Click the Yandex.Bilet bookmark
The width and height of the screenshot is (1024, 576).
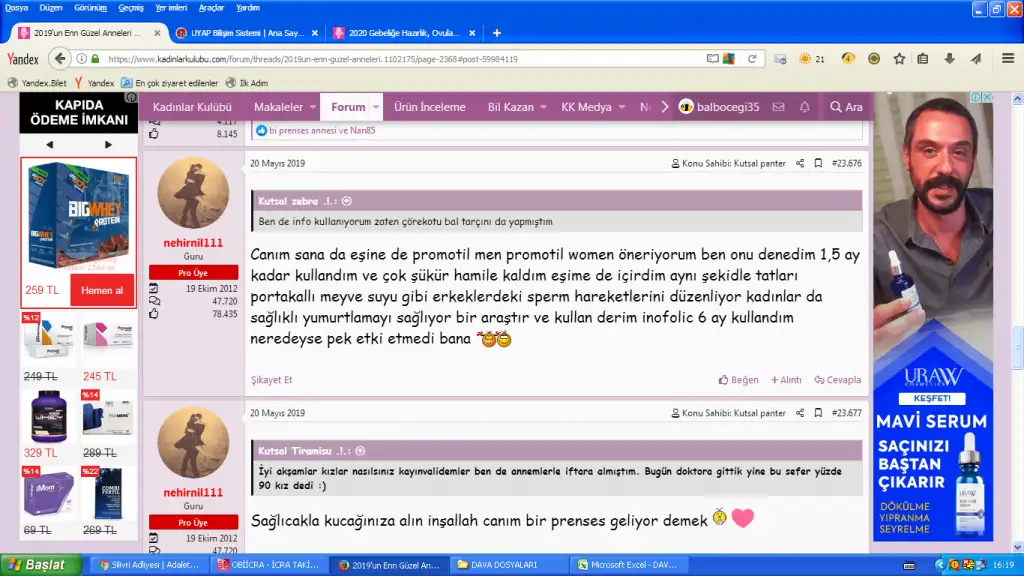37,83
